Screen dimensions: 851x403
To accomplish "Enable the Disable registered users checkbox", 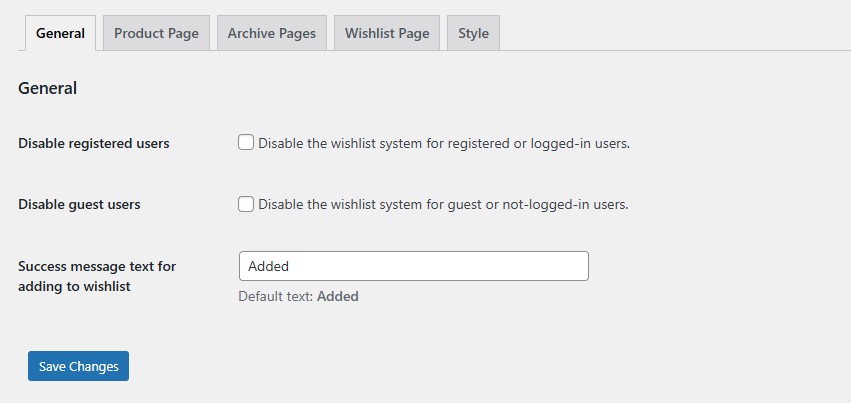I will (x=246, y=142).
